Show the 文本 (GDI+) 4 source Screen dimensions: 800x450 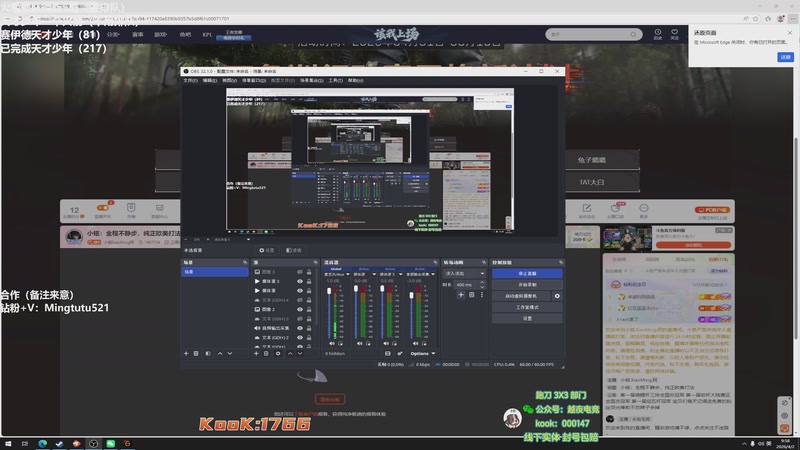click(x=300, y=300)
